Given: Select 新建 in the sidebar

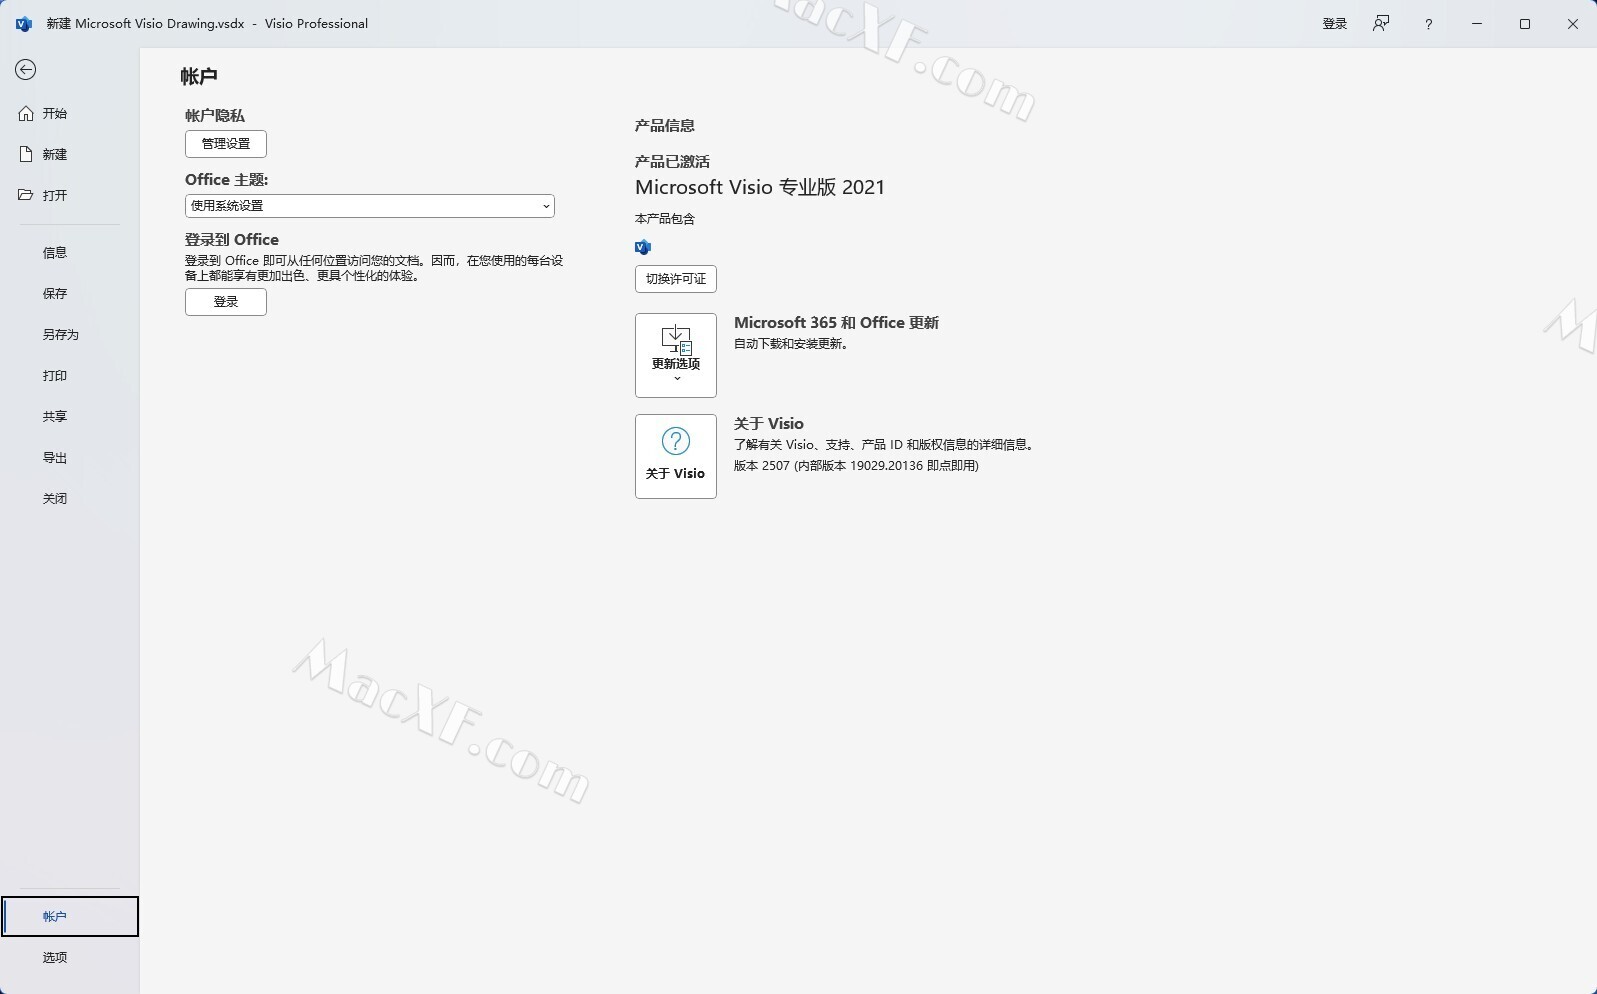Looking at the screenshot, I should click(69, 155).
